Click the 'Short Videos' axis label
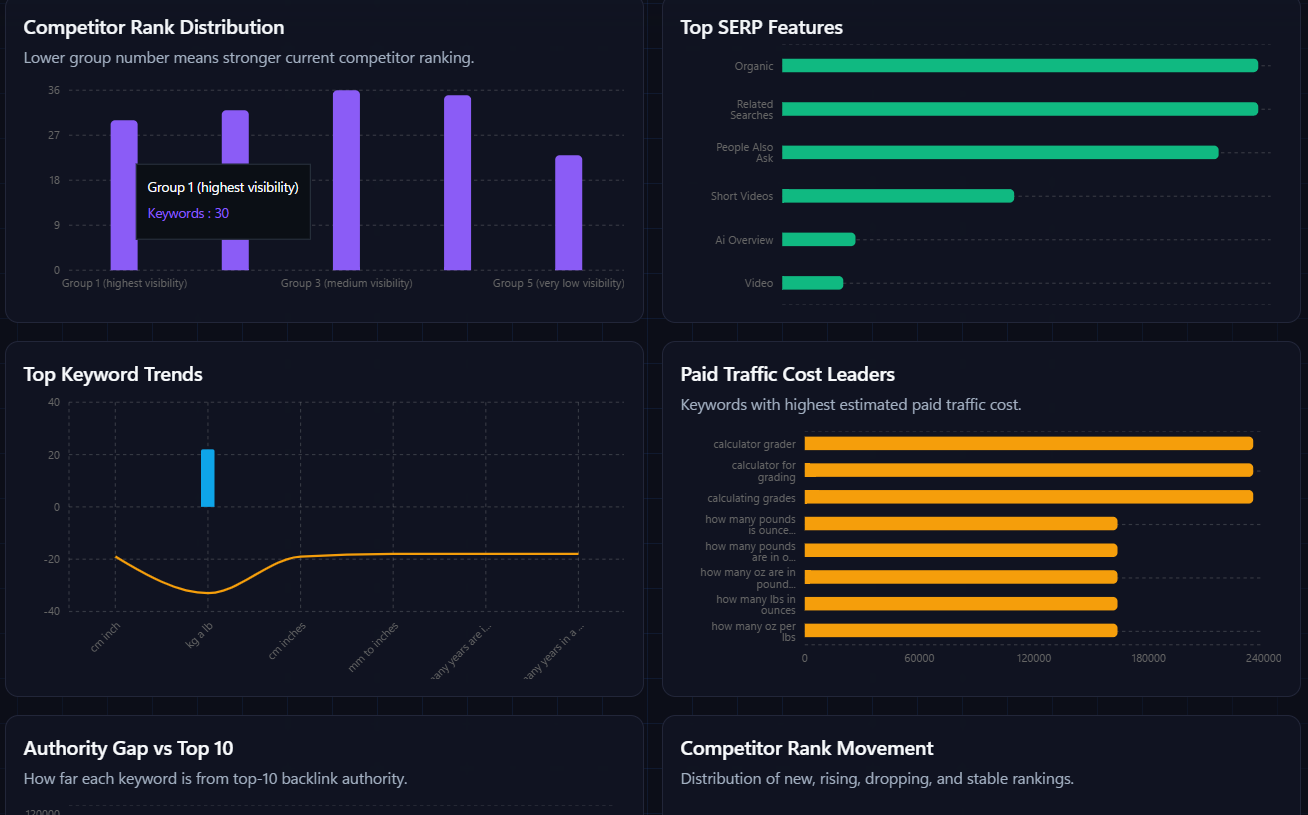Viewport: 1308px width, 815px height. [742, 197]
